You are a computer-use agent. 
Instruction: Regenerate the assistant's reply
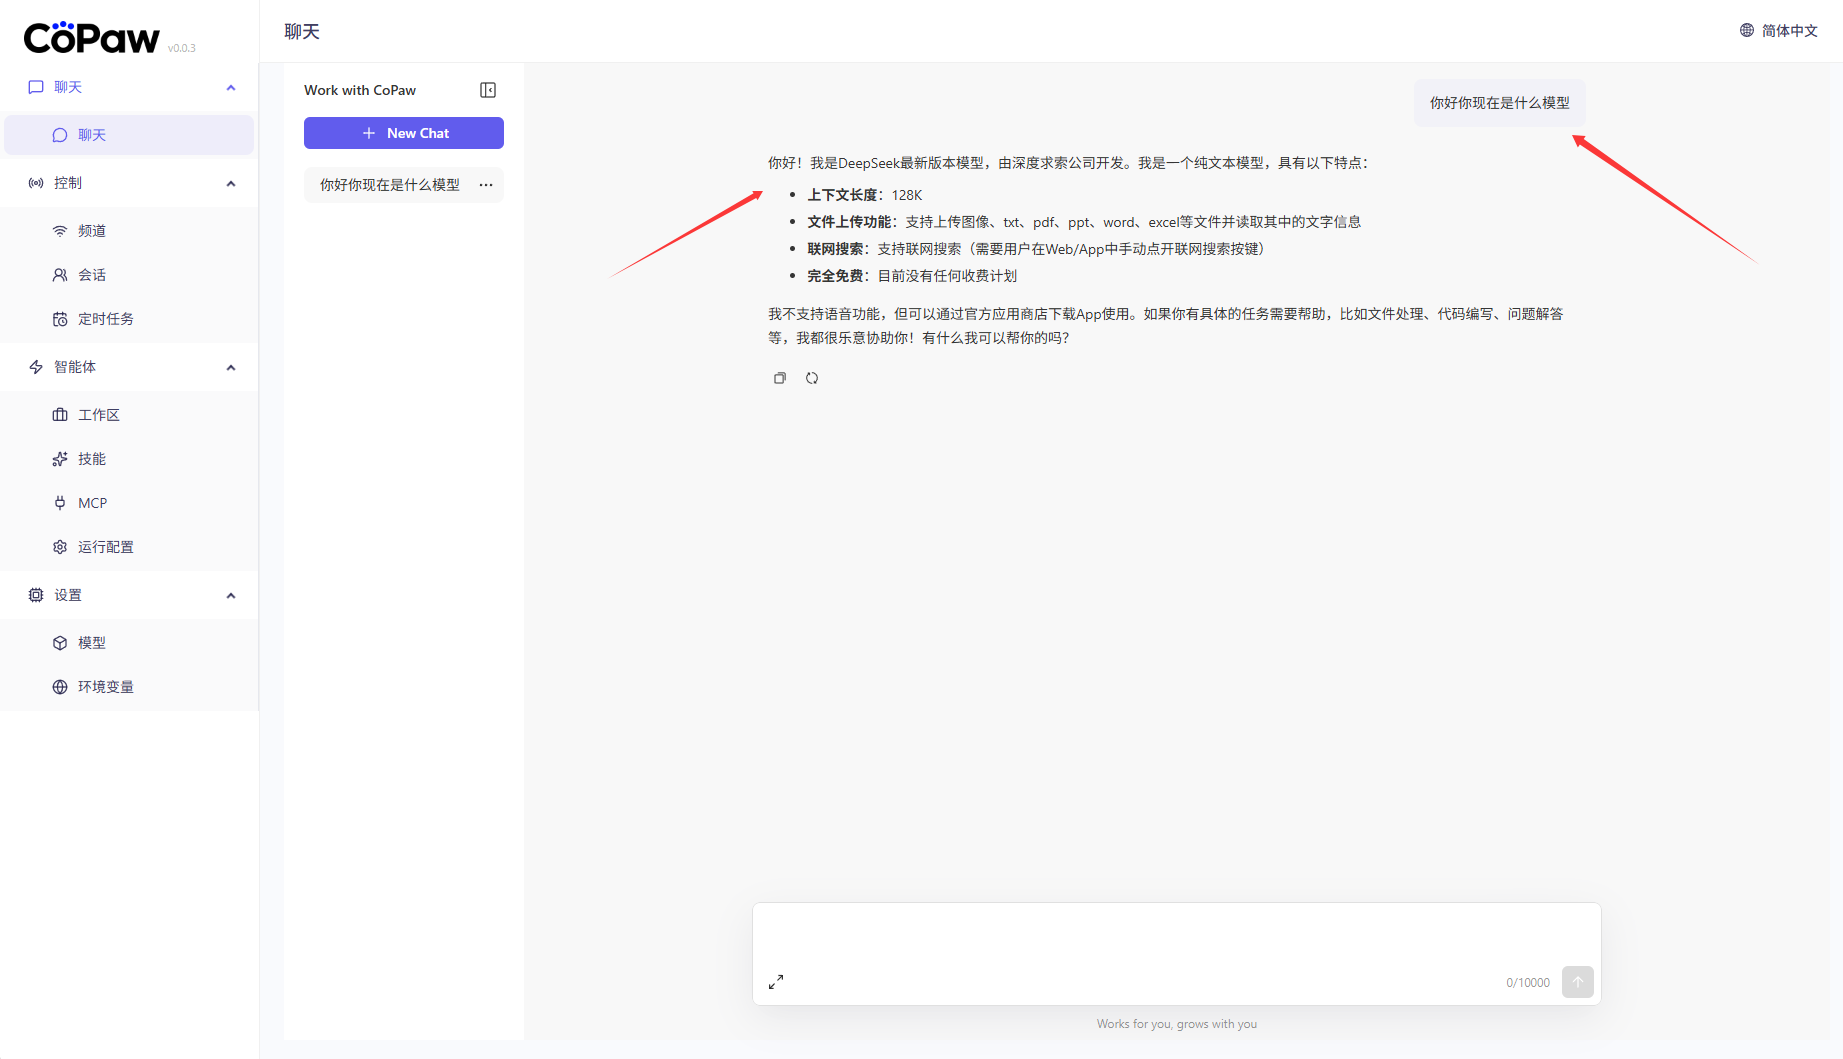[x=812, y=378]
